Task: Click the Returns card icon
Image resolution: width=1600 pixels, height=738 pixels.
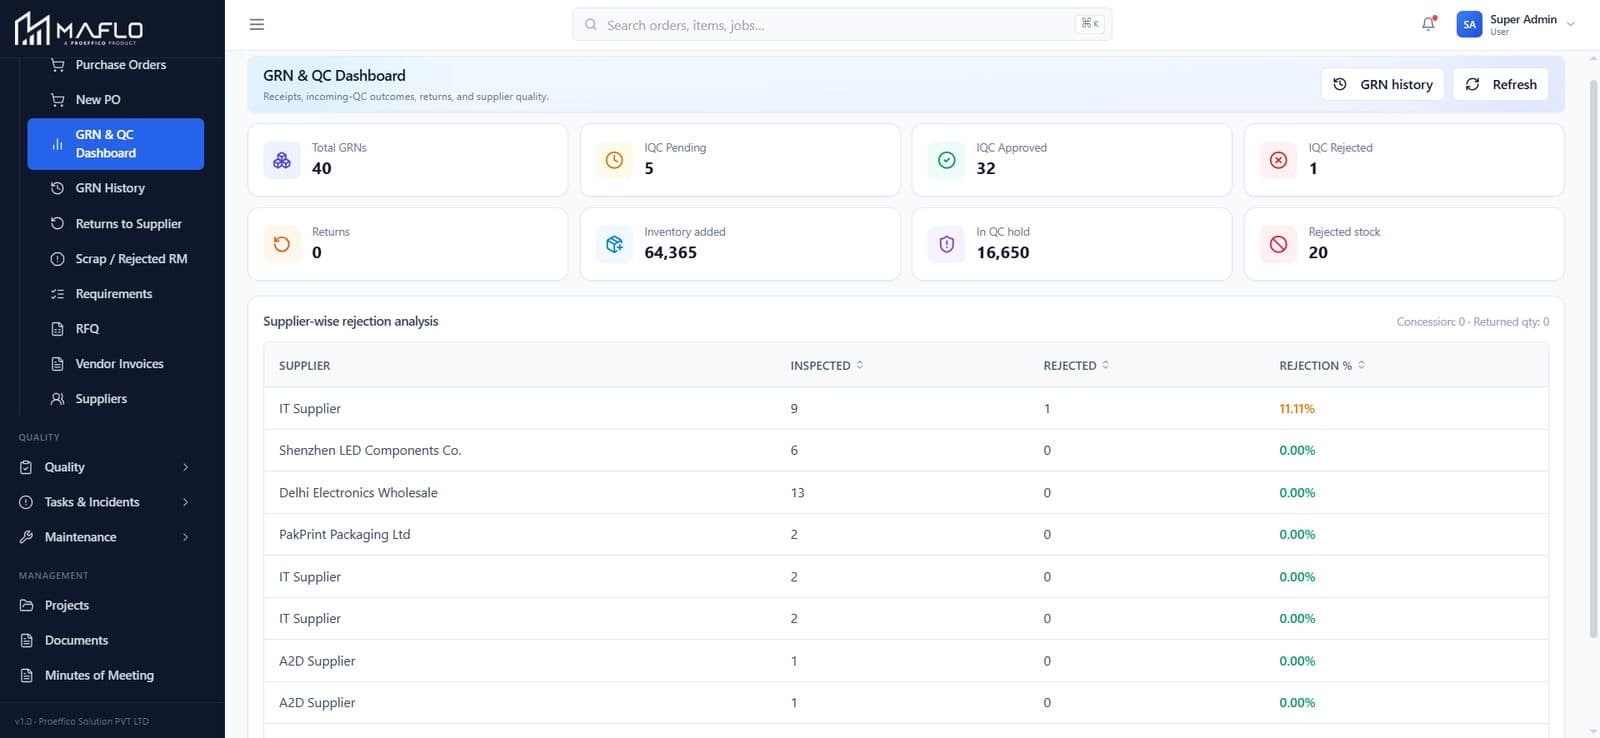Action: (x=282, y=244)
